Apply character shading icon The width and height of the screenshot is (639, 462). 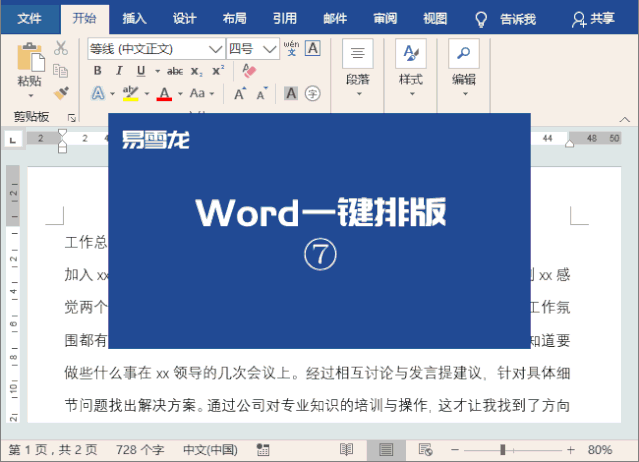[x=291, y=94]
